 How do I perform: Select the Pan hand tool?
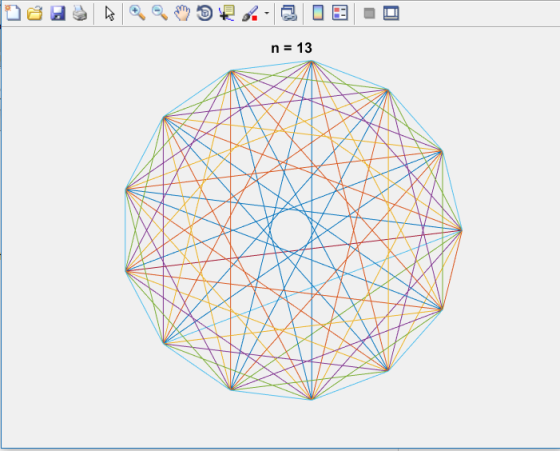tap(182, 13)
